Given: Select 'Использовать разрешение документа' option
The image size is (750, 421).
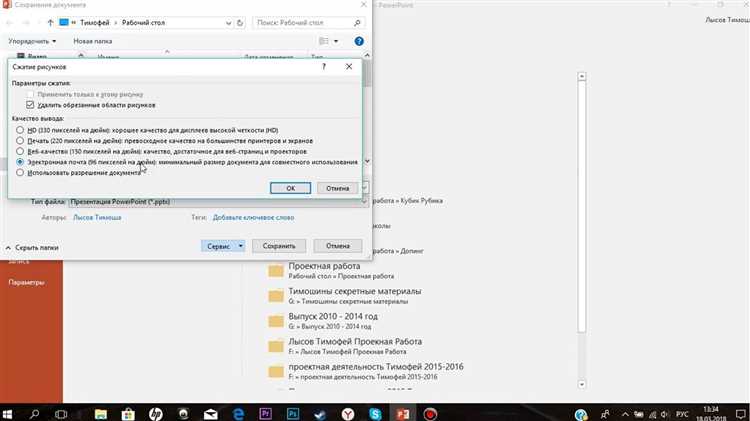Looking at the screenshot, I should coord(20,173).
